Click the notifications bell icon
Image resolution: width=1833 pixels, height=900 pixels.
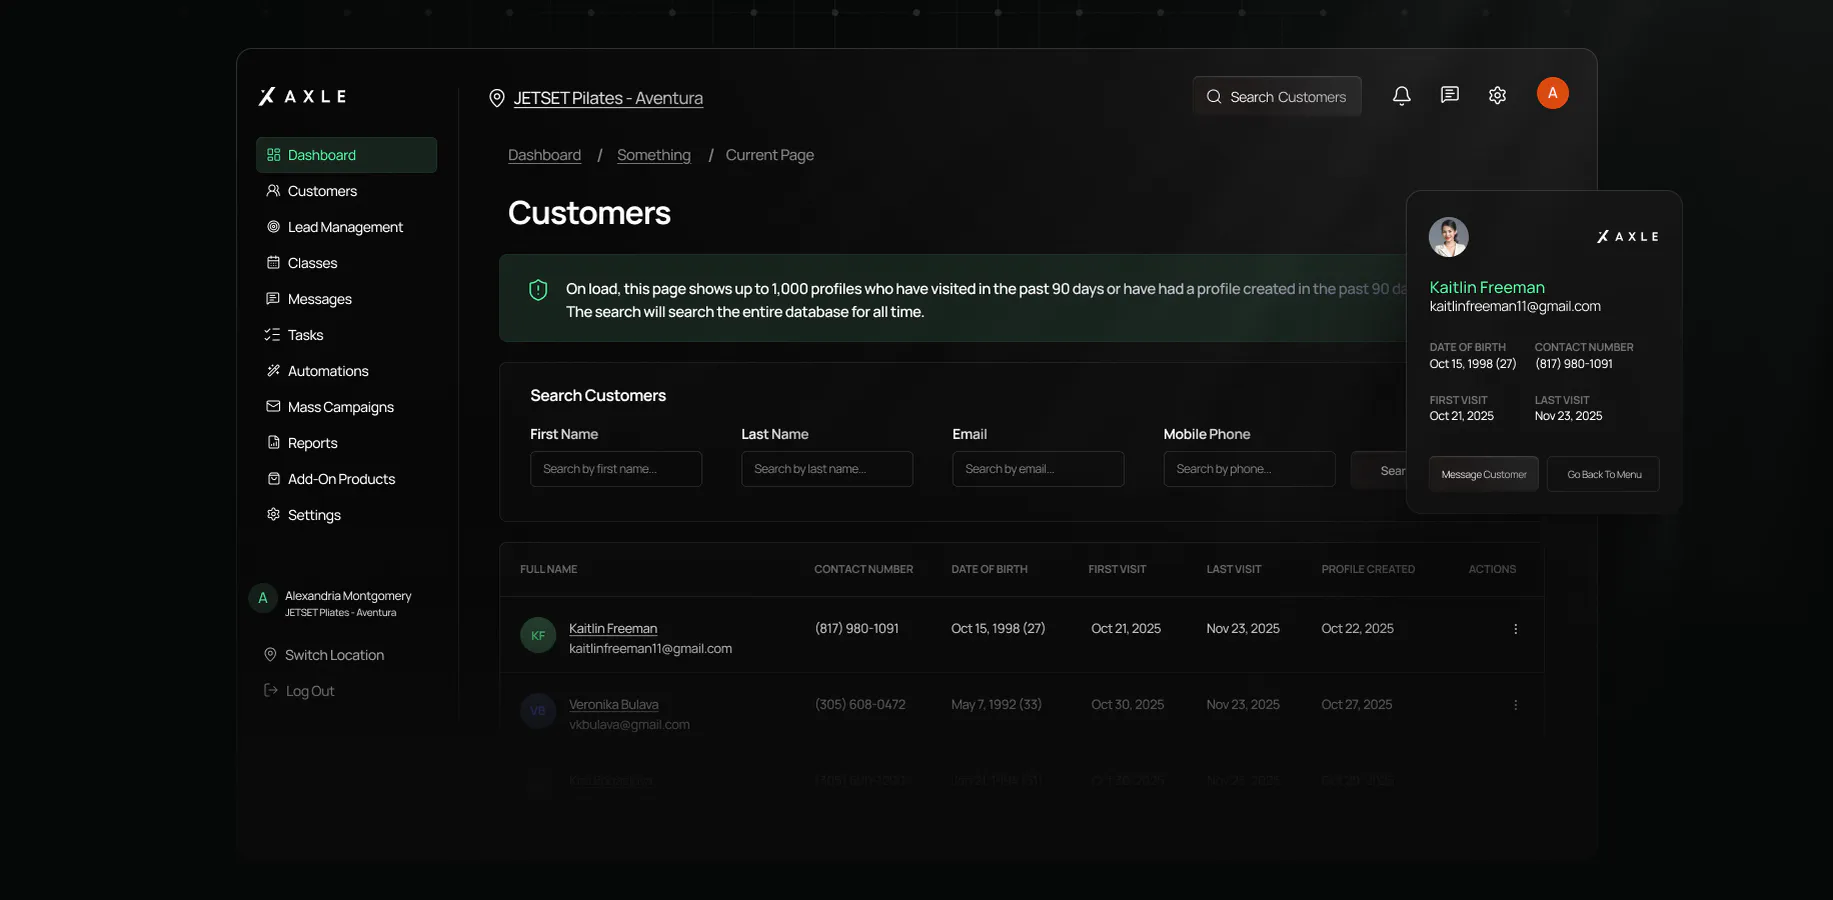1402,96
